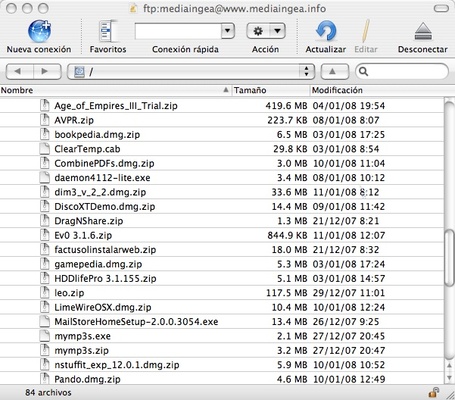Image resolution: width=455 pixels, height=400 pixels.
Task: Click the file name DragNShare.zip
Action: (x=89, y=221)
